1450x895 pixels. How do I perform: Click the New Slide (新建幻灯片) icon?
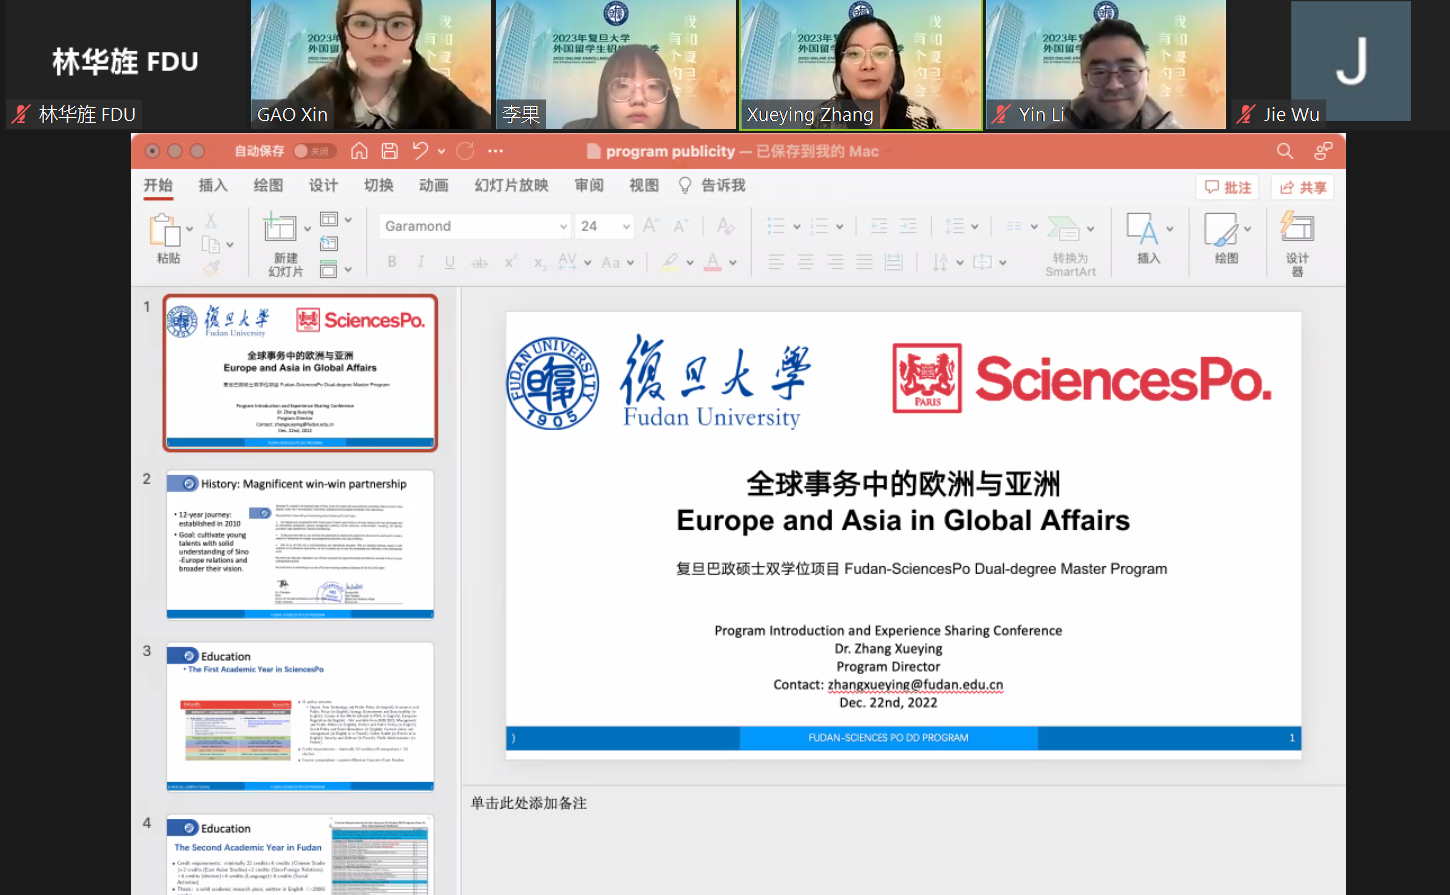point(280,229)
